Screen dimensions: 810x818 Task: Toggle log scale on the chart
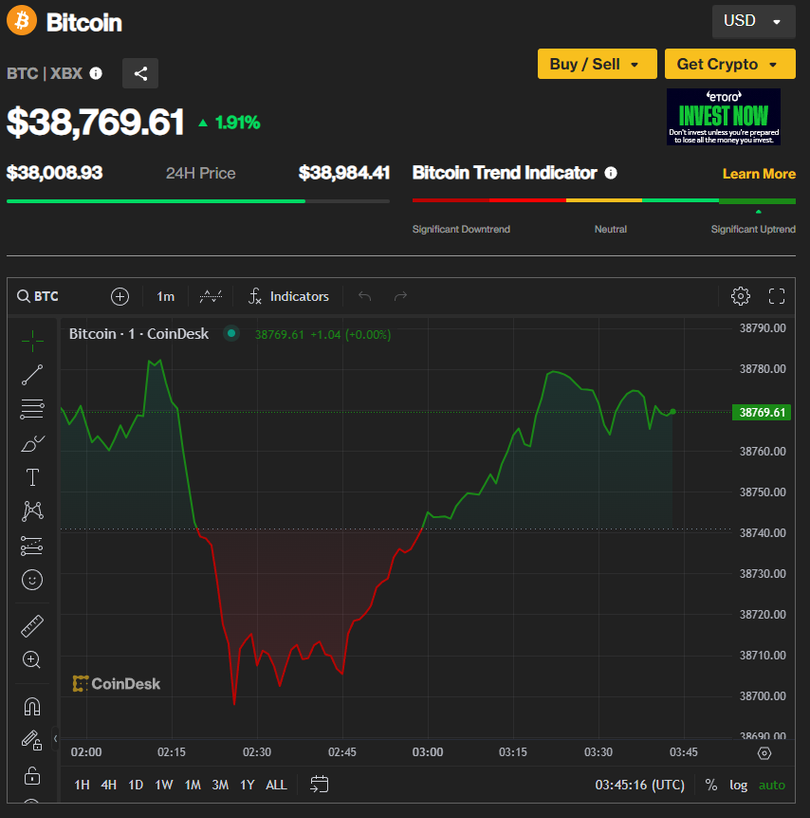[x=738, y=785]
